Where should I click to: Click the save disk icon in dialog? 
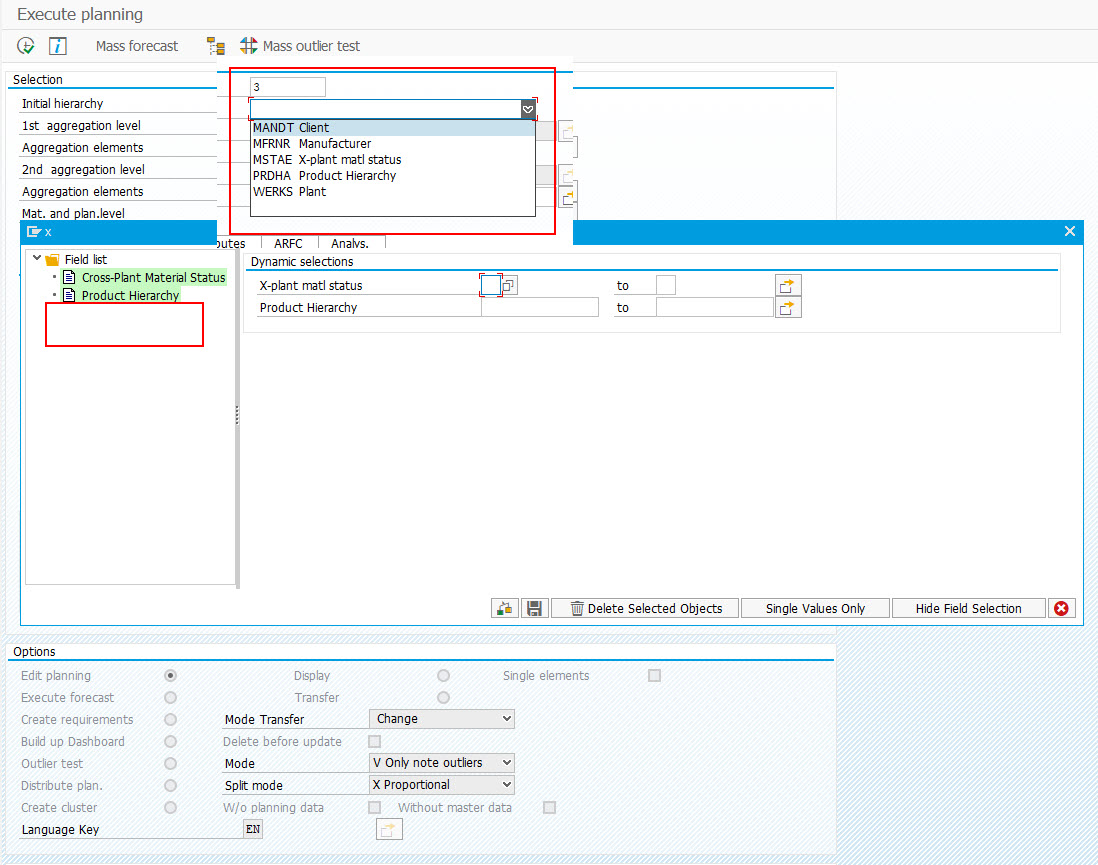[x=534, y=609]
